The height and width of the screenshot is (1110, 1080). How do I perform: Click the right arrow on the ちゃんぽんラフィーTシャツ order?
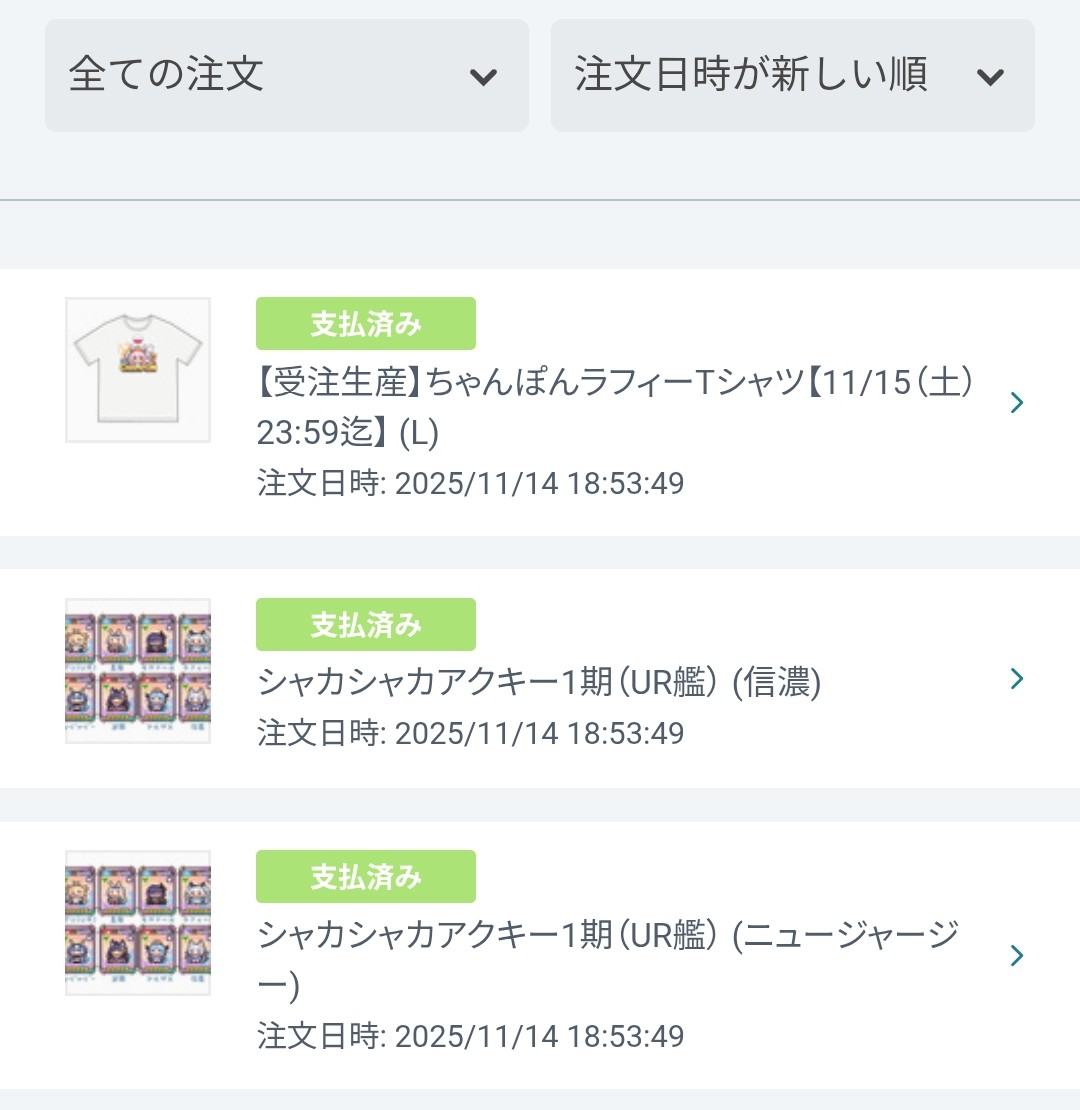[x=1017, y=403]
